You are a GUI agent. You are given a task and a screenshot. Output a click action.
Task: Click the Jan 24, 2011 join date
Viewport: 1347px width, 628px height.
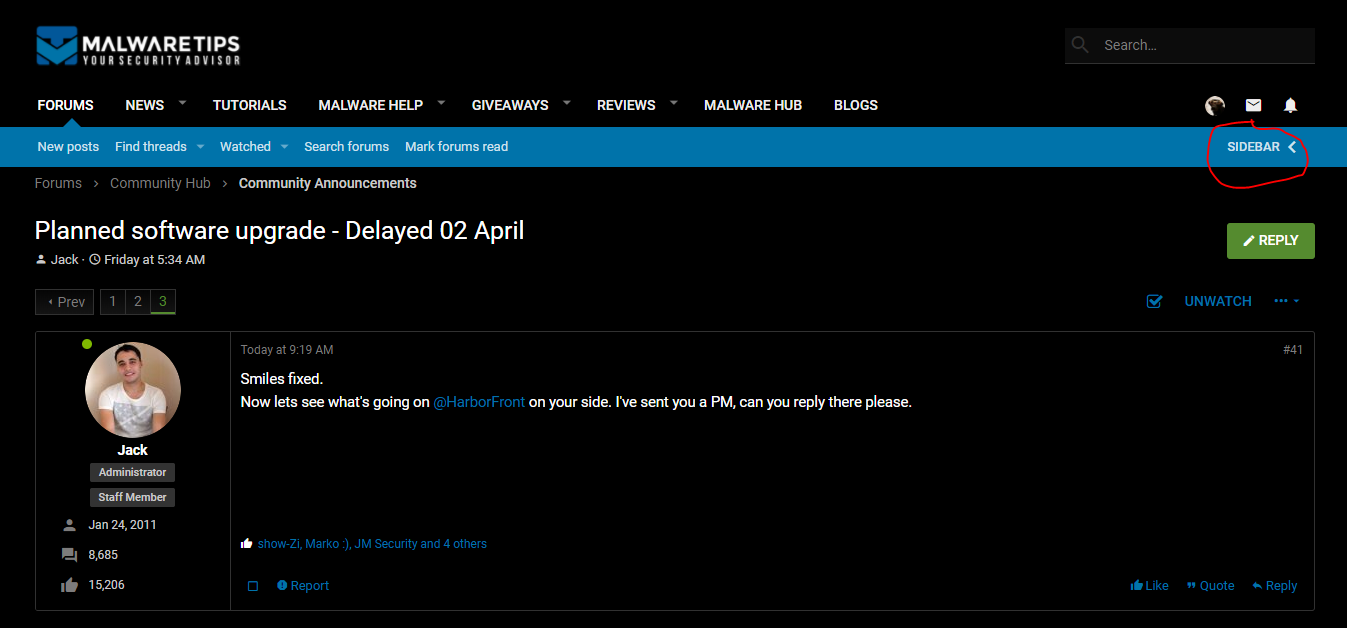(122, 525)
